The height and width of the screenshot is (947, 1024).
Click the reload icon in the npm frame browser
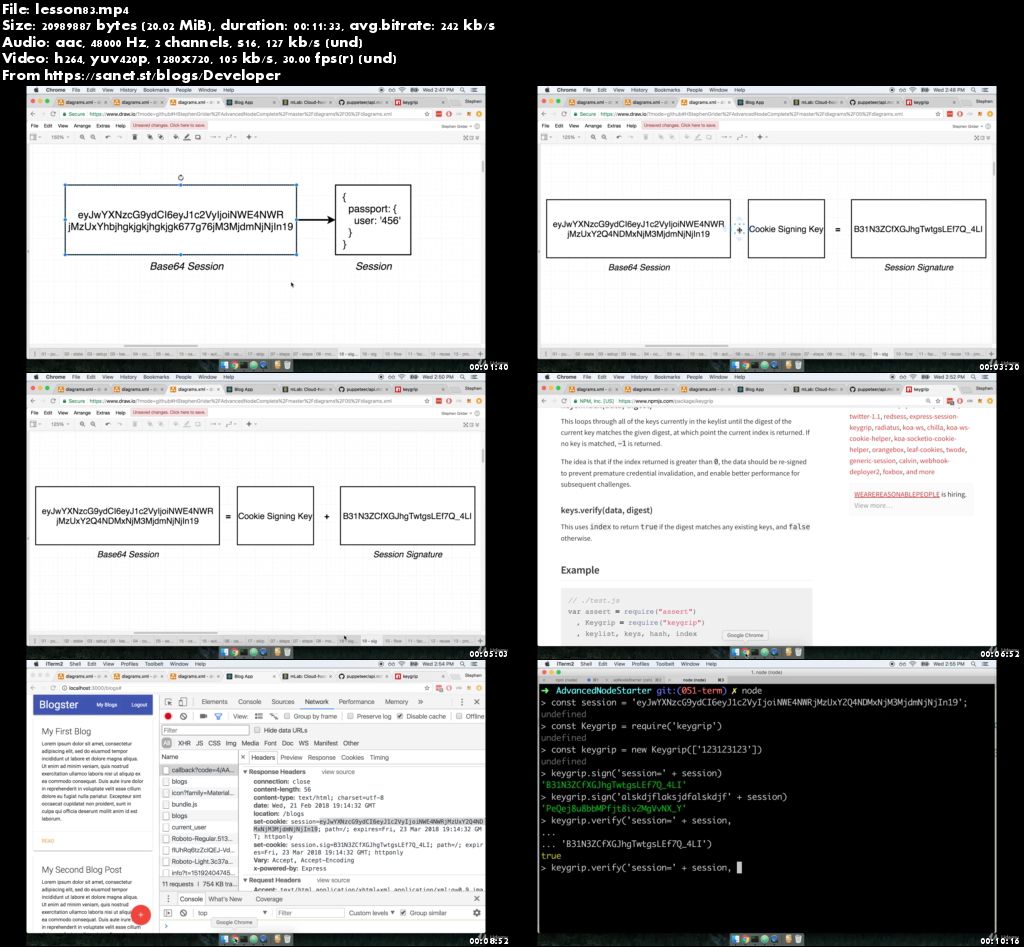pyautogui.click(x=564, y=400)
